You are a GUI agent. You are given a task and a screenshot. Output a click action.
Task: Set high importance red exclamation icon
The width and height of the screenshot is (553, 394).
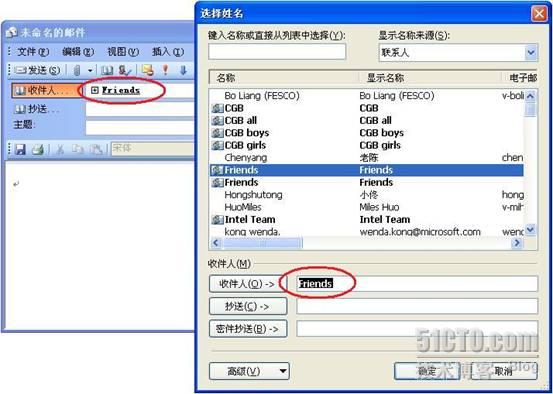click(165, 70)
